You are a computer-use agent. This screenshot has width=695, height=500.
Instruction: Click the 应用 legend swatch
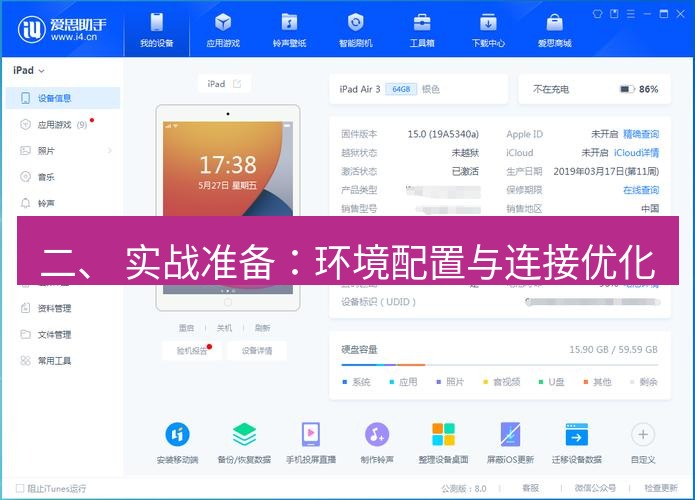[391, 382]
